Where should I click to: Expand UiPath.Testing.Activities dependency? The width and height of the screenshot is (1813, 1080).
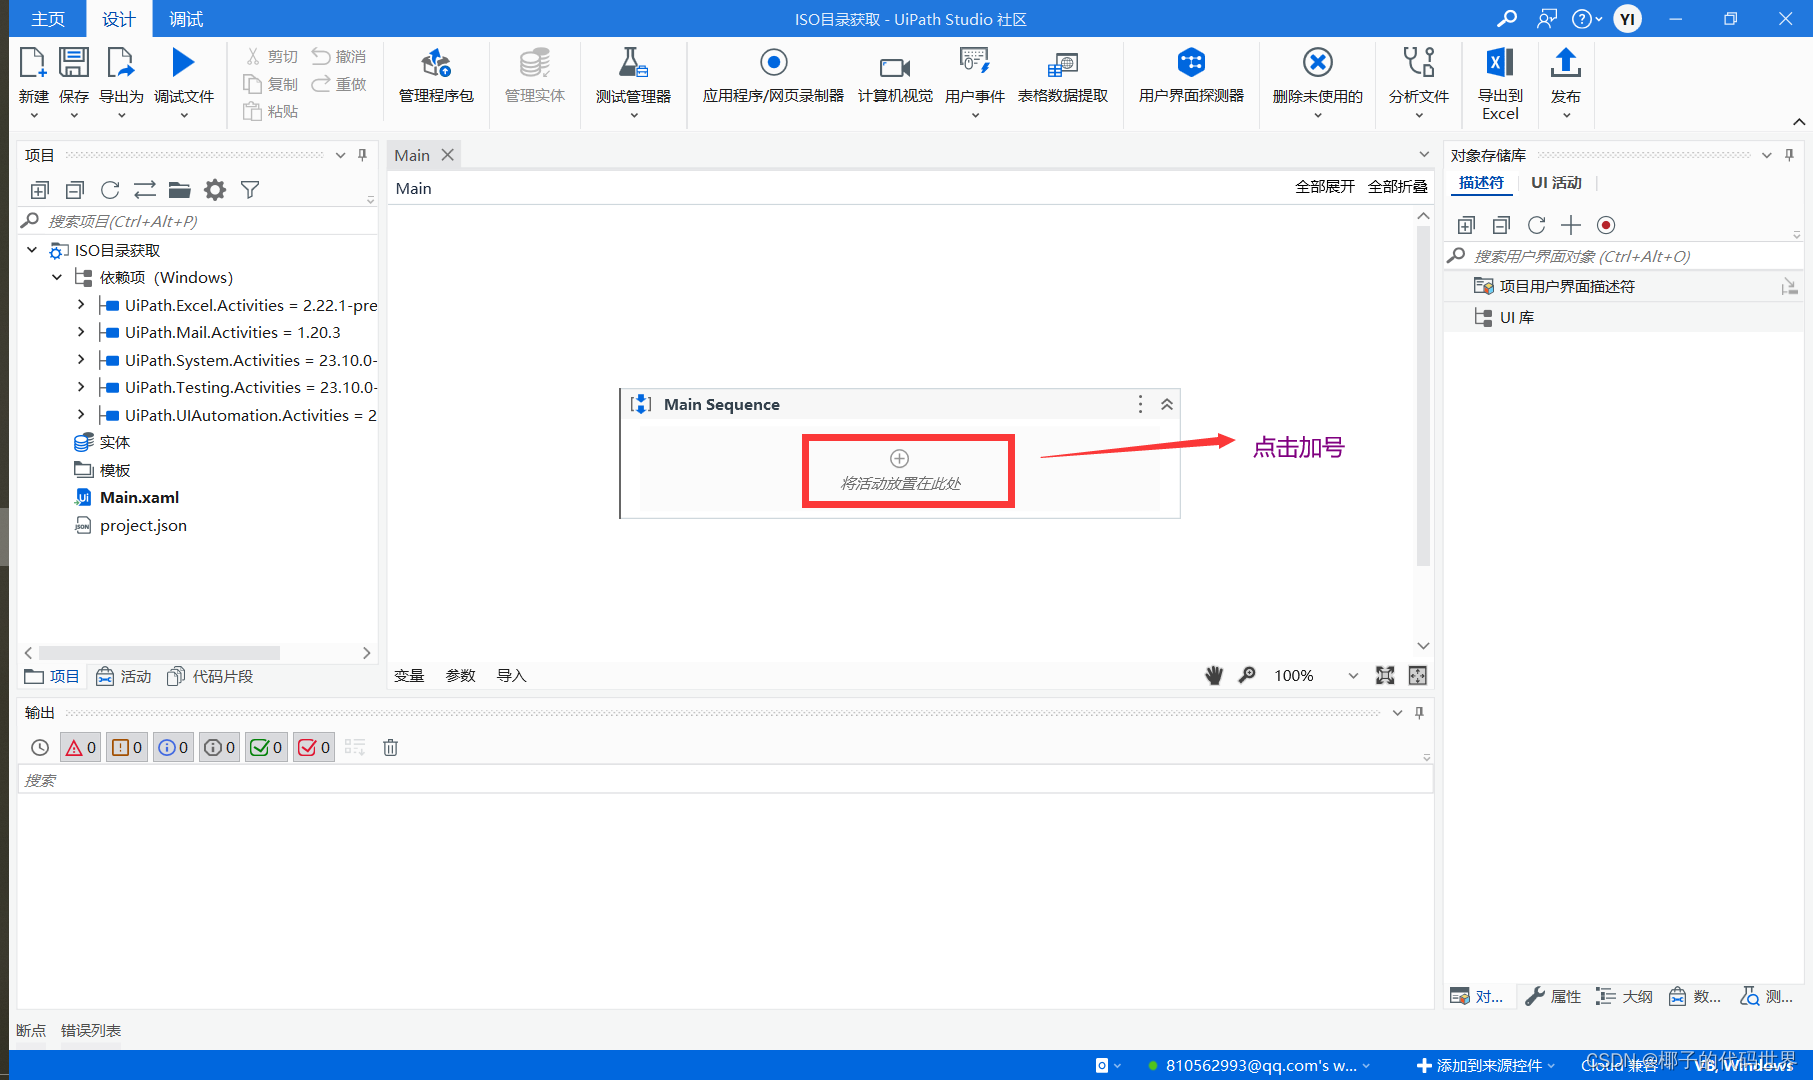tap(81, 387)
